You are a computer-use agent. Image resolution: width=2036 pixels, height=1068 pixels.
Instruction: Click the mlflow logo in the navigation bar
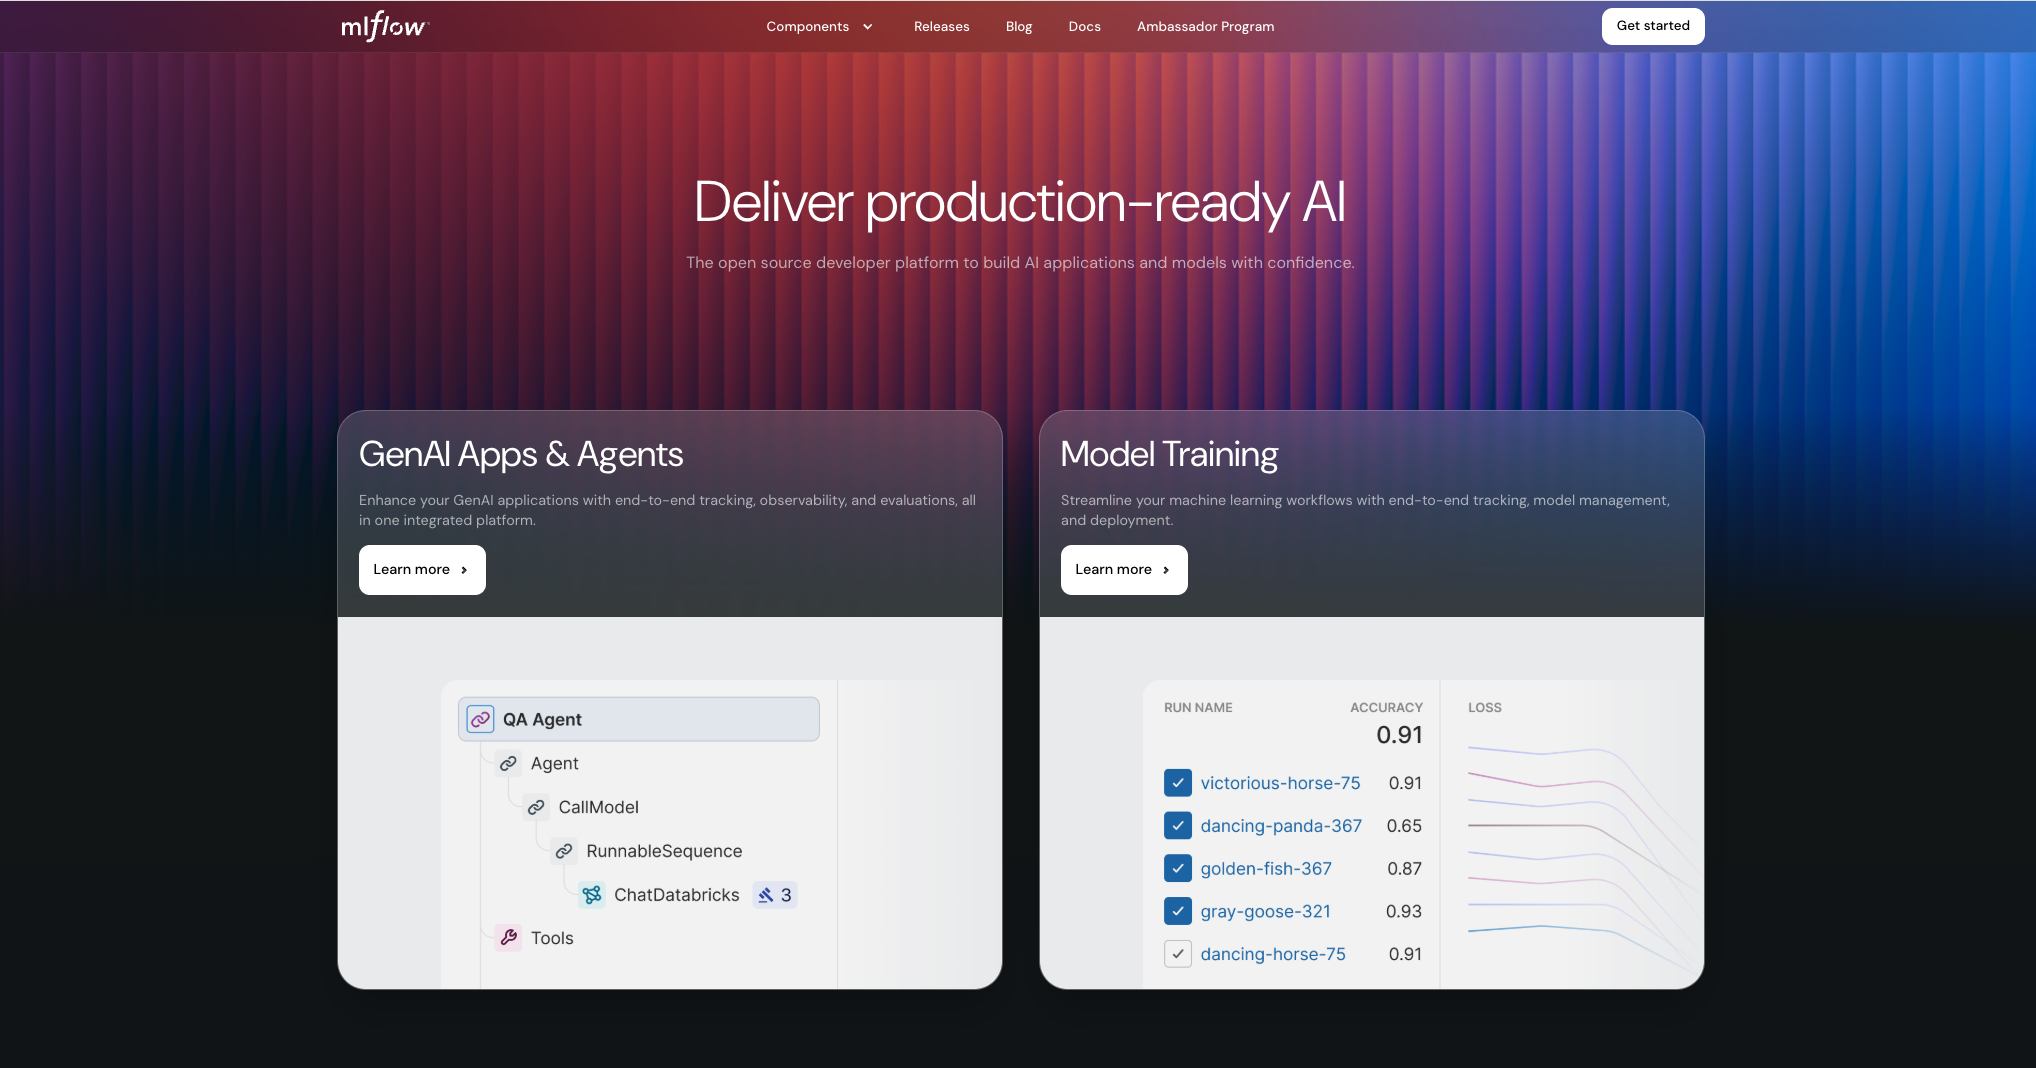pos(383,26)
